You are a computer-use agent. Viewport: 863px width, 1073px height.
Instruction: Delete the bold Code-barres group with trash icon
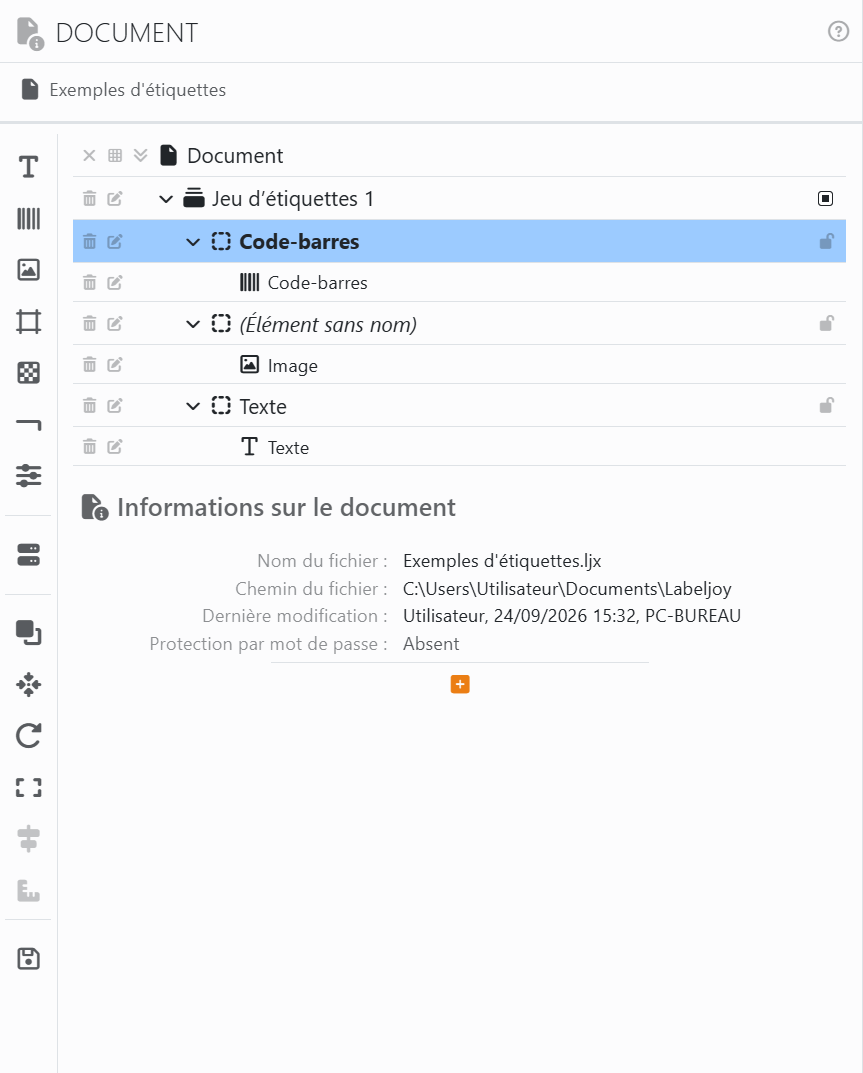89,241
